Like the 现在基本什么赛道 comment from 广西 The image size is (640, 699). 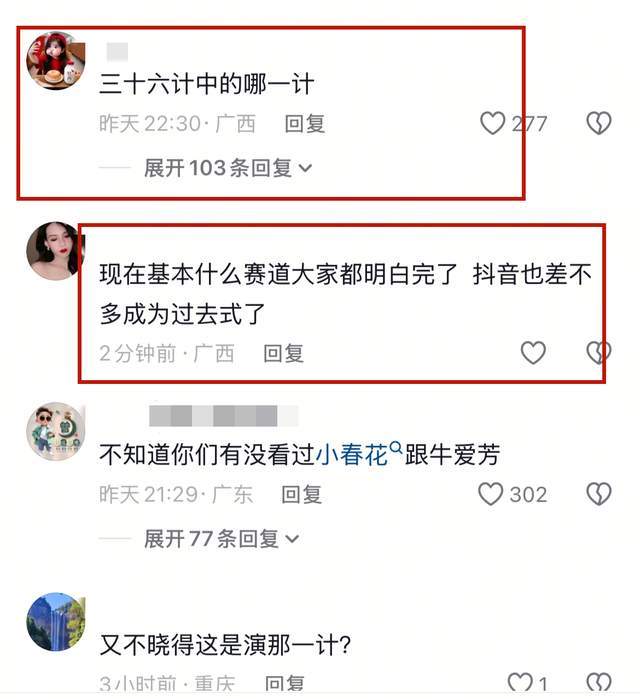pyautogui.click(x=533, y=353)
